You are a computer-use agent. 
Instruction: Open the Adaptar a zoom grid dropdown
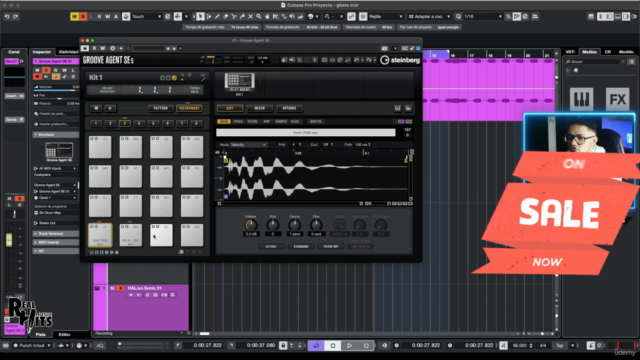click(429, 17)
